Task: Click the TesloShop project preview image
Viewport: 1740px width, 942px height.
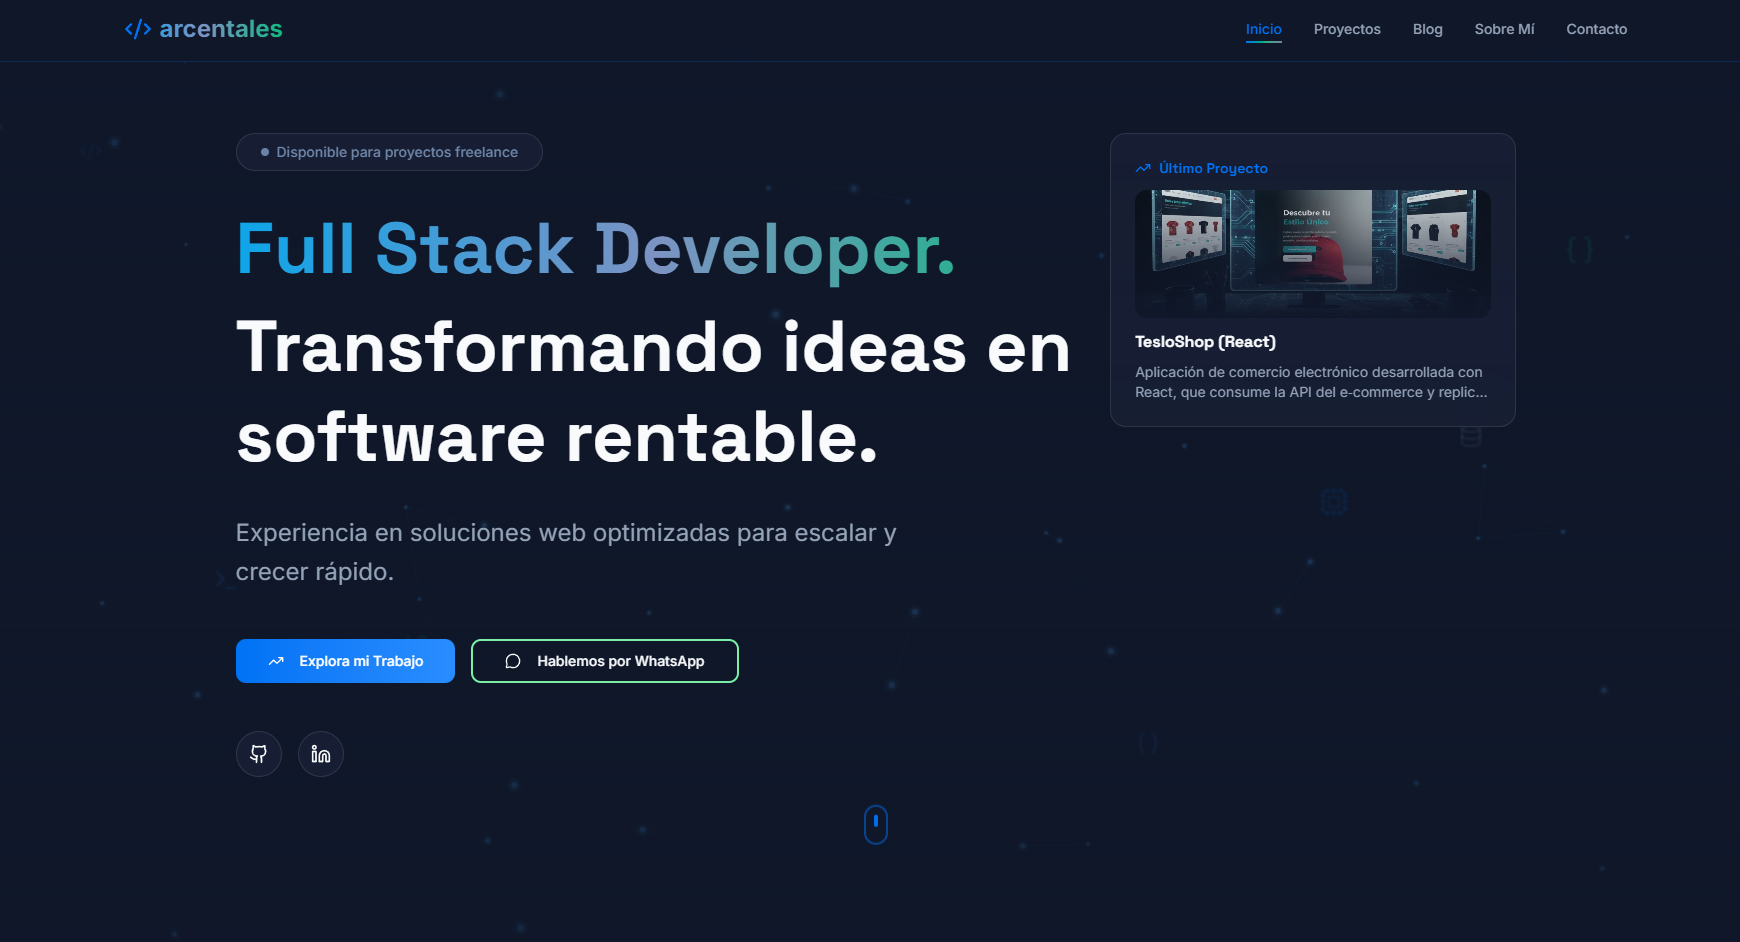Action: tap(1313, 254)
